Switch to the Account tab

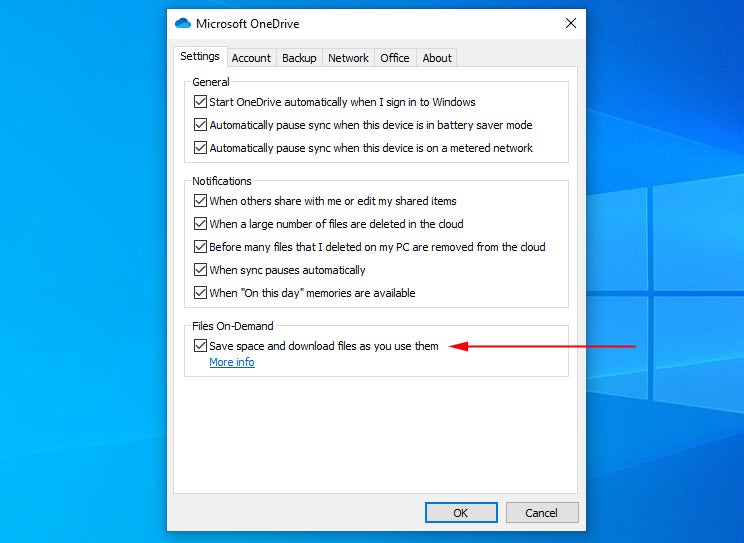(x=251, y=58)
